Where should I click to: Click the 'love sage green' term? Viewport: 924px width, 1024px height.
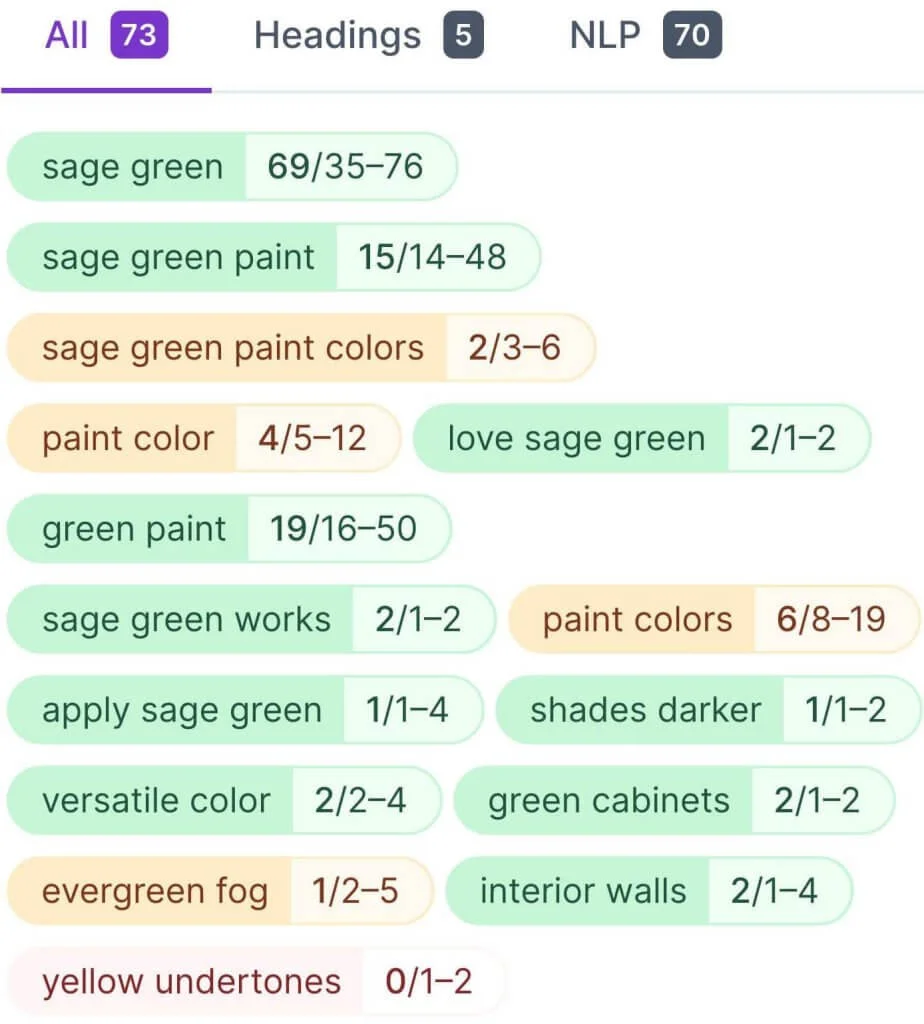tap(641, 438)
